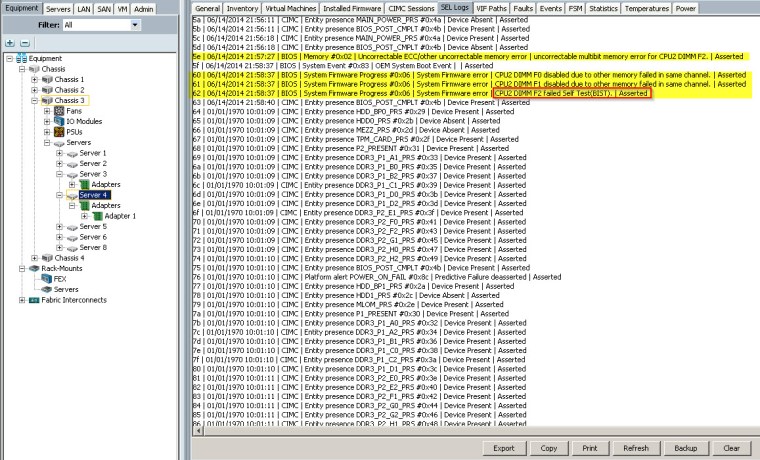Click the Server 4 blade icon
This screenshot has height=460, width=760.
point(72,195)
